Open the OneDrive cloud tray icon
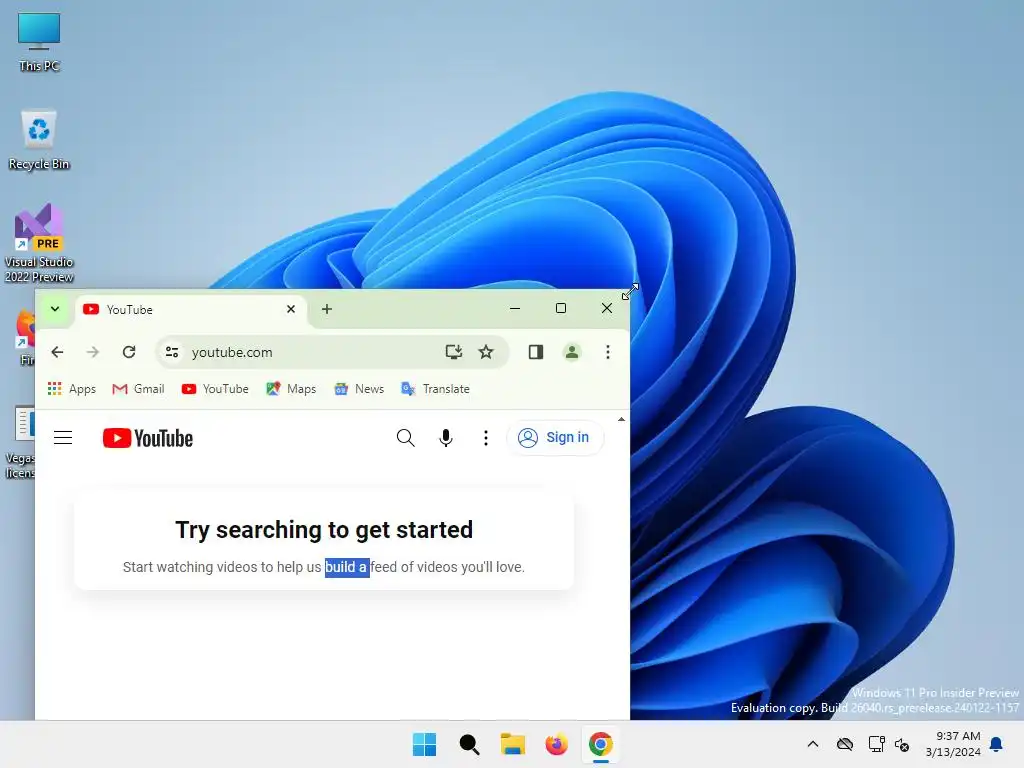 coord(845,744)
